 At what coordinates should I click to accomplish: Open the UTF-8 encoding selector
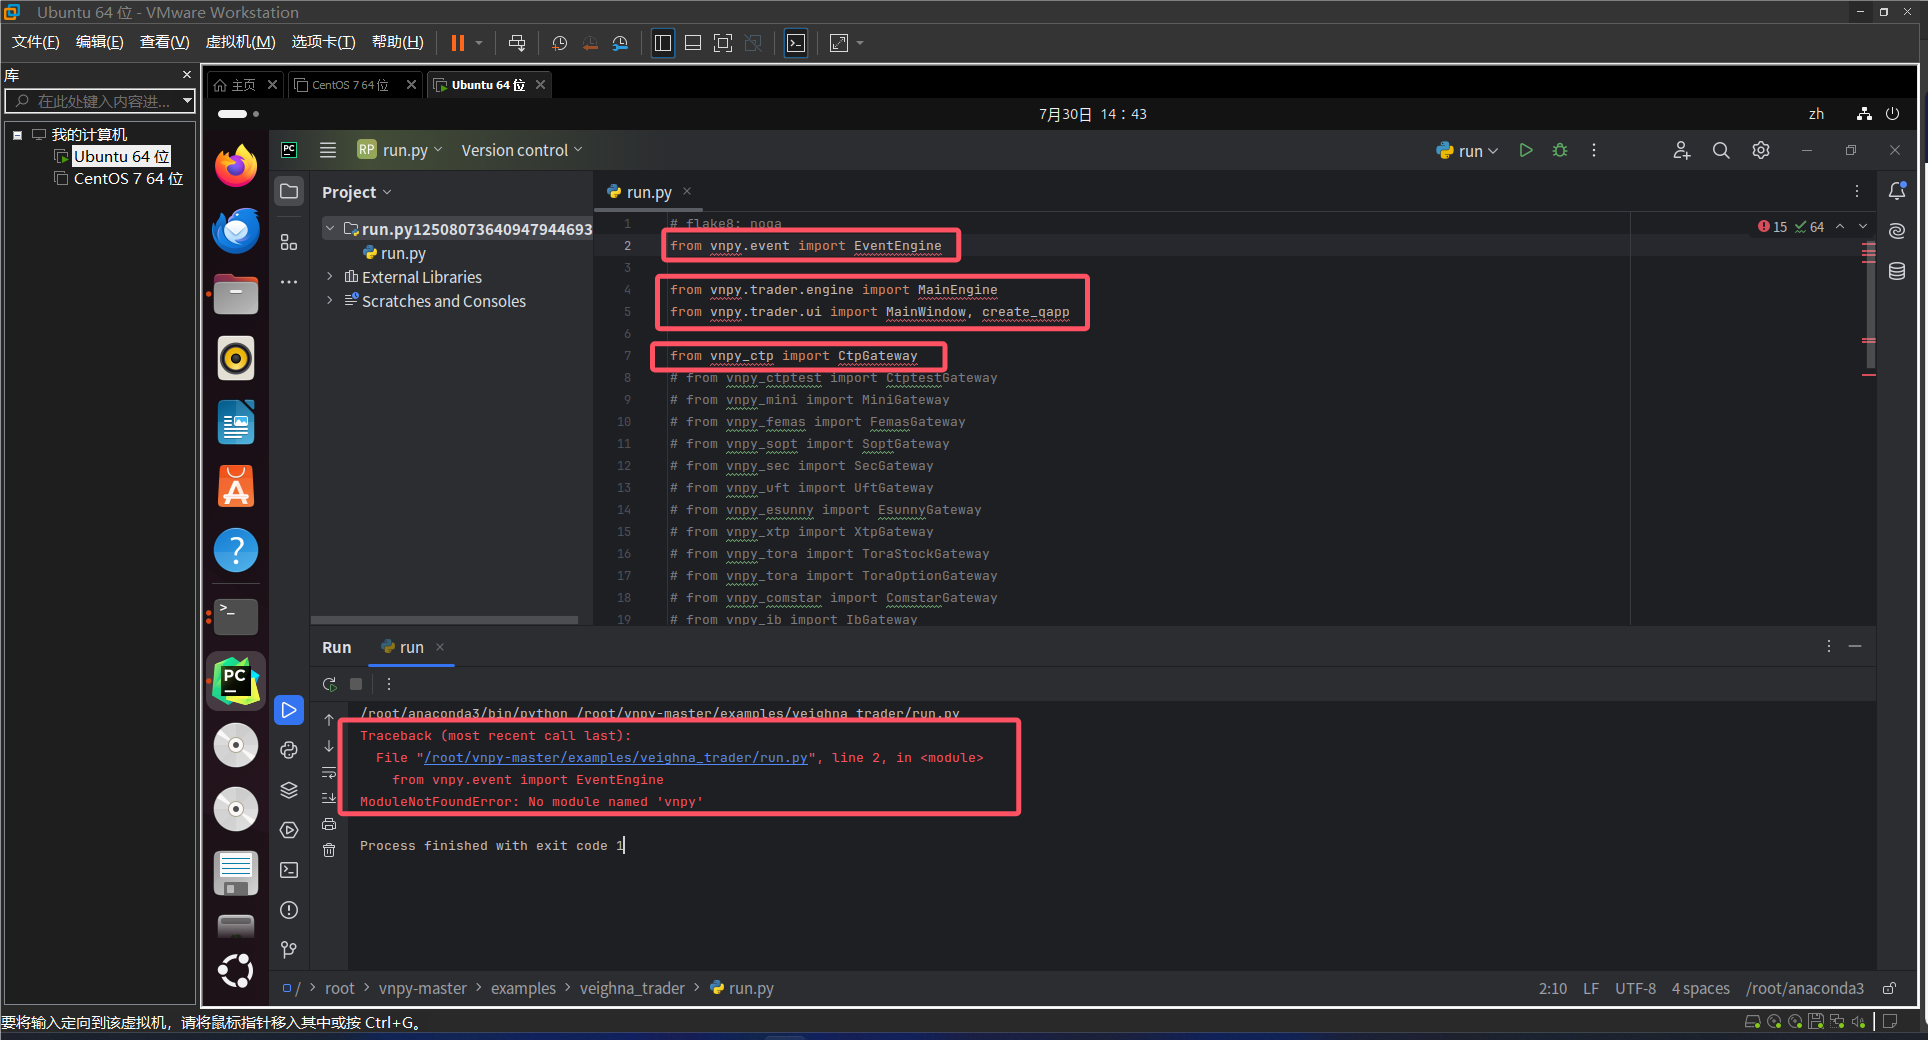coord(1635,988)
